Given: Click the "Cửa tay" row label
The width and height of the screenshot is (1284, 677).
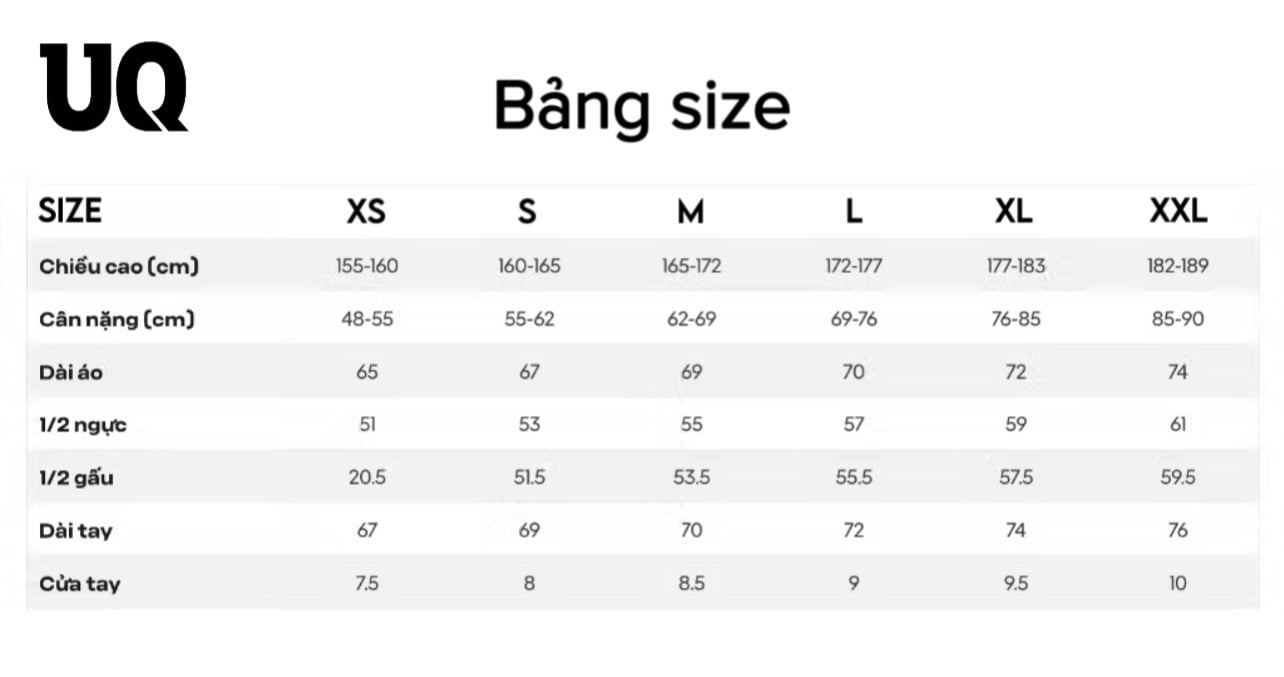Looking at the screenshot, I should pos(80,584).
